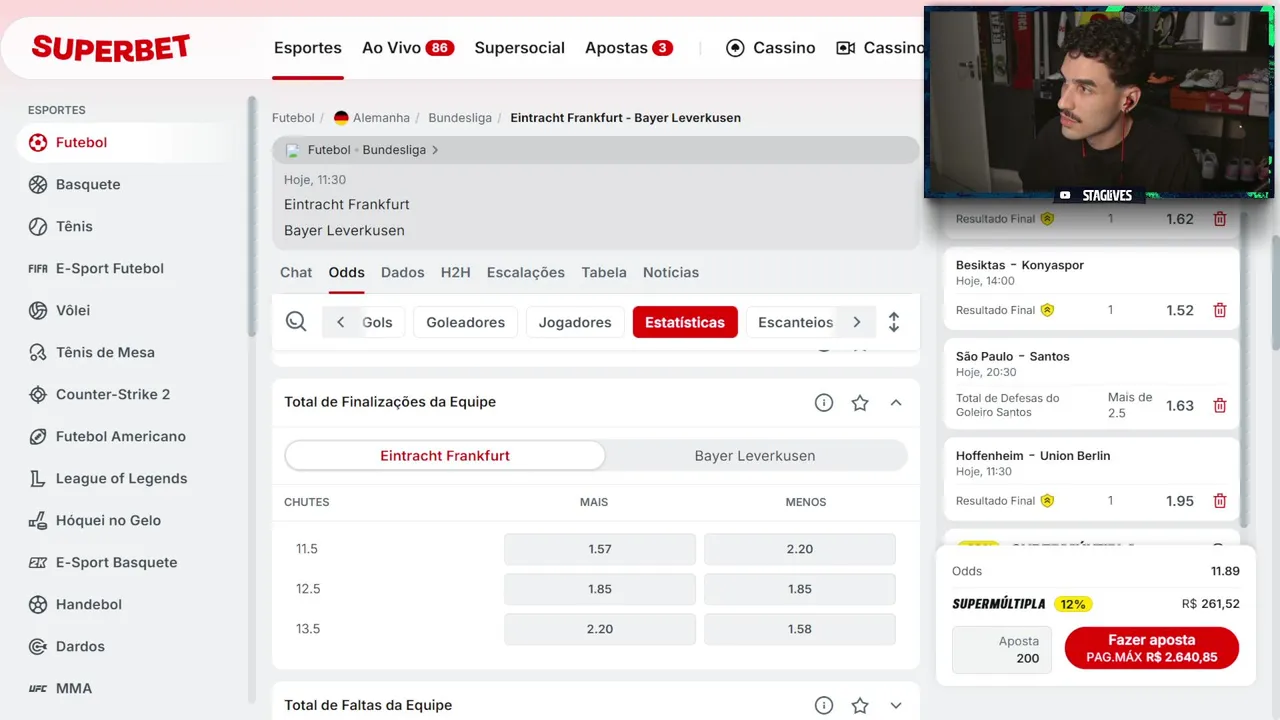
Task: Pick Mais 13.5 chutes at 2.20
Action: [600, 629]
